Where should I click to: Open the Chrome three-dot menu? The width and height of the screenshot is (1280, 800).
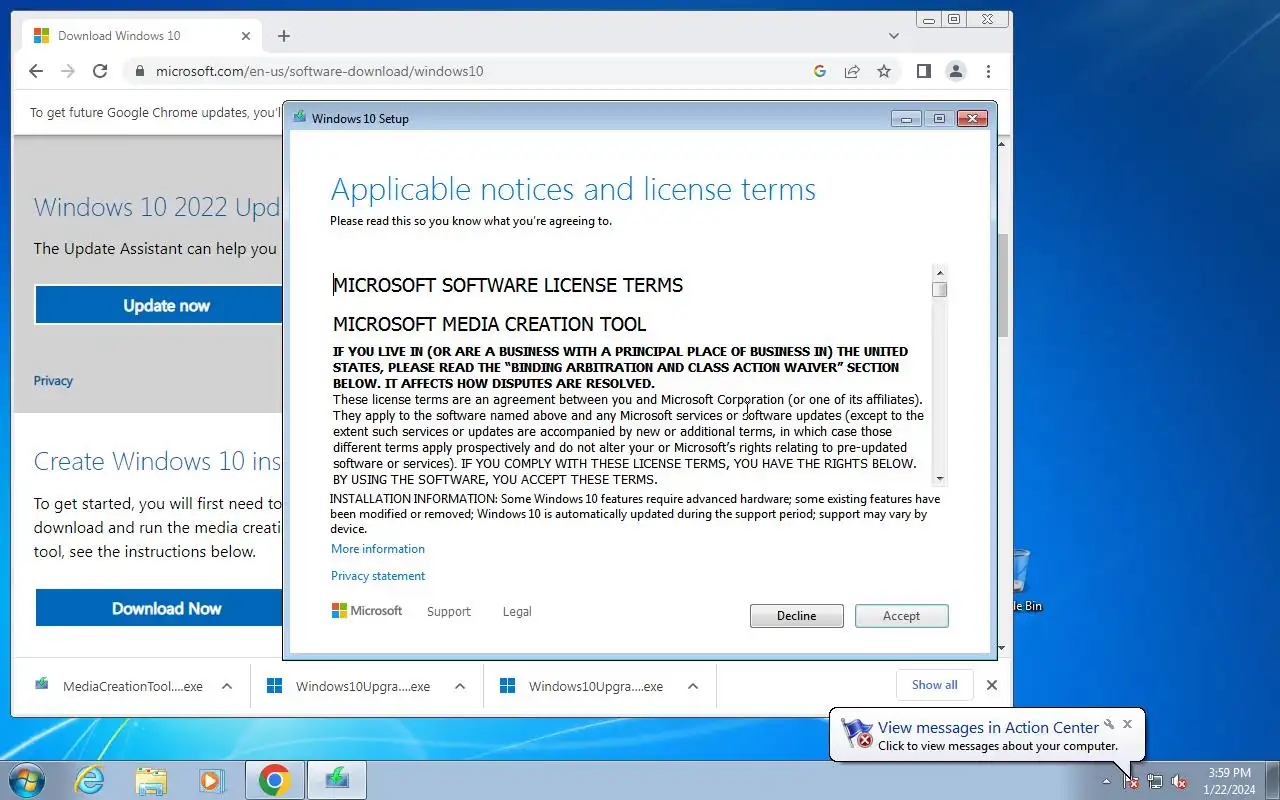(988, 71)
